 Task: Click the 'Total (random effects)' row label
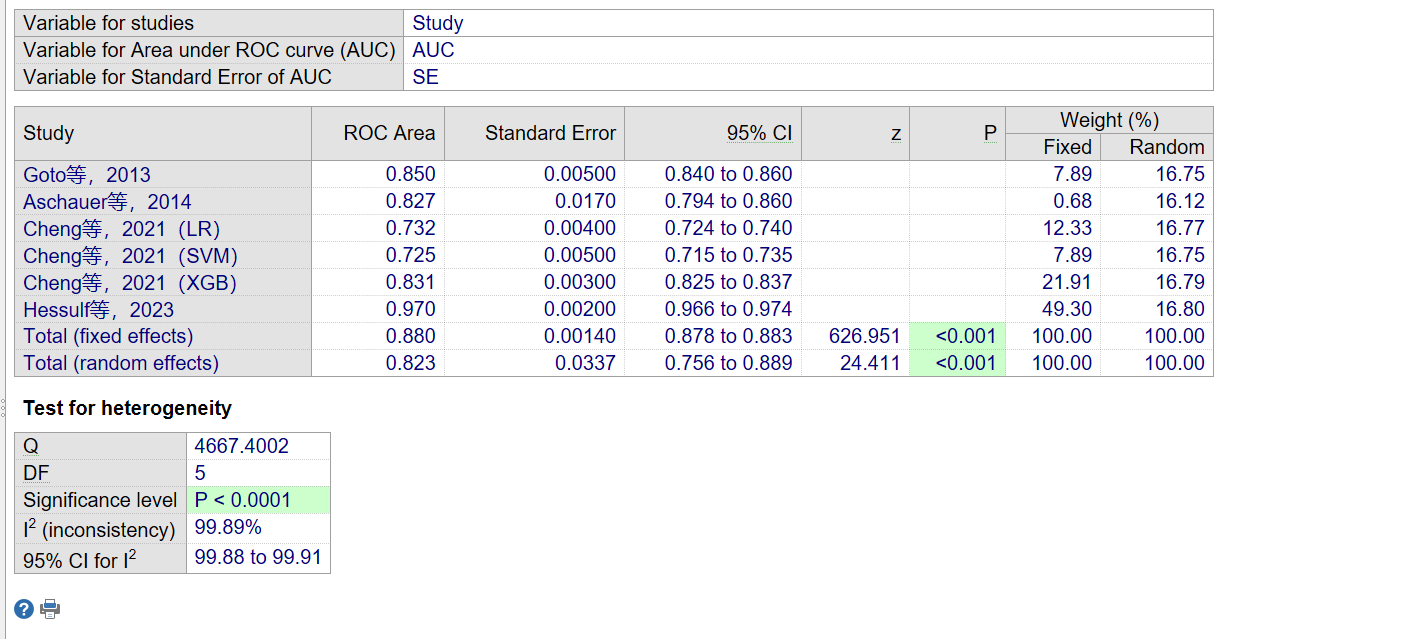pos(120,364)
